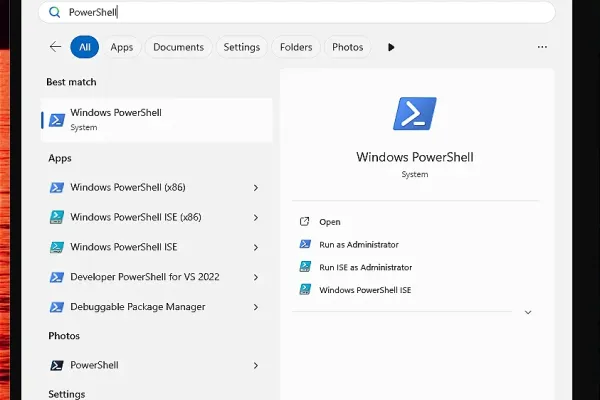The width and height of the screenshot is (600, 400).
Task: Choose Run ISE as Administrator
Action: click(365, 267)
